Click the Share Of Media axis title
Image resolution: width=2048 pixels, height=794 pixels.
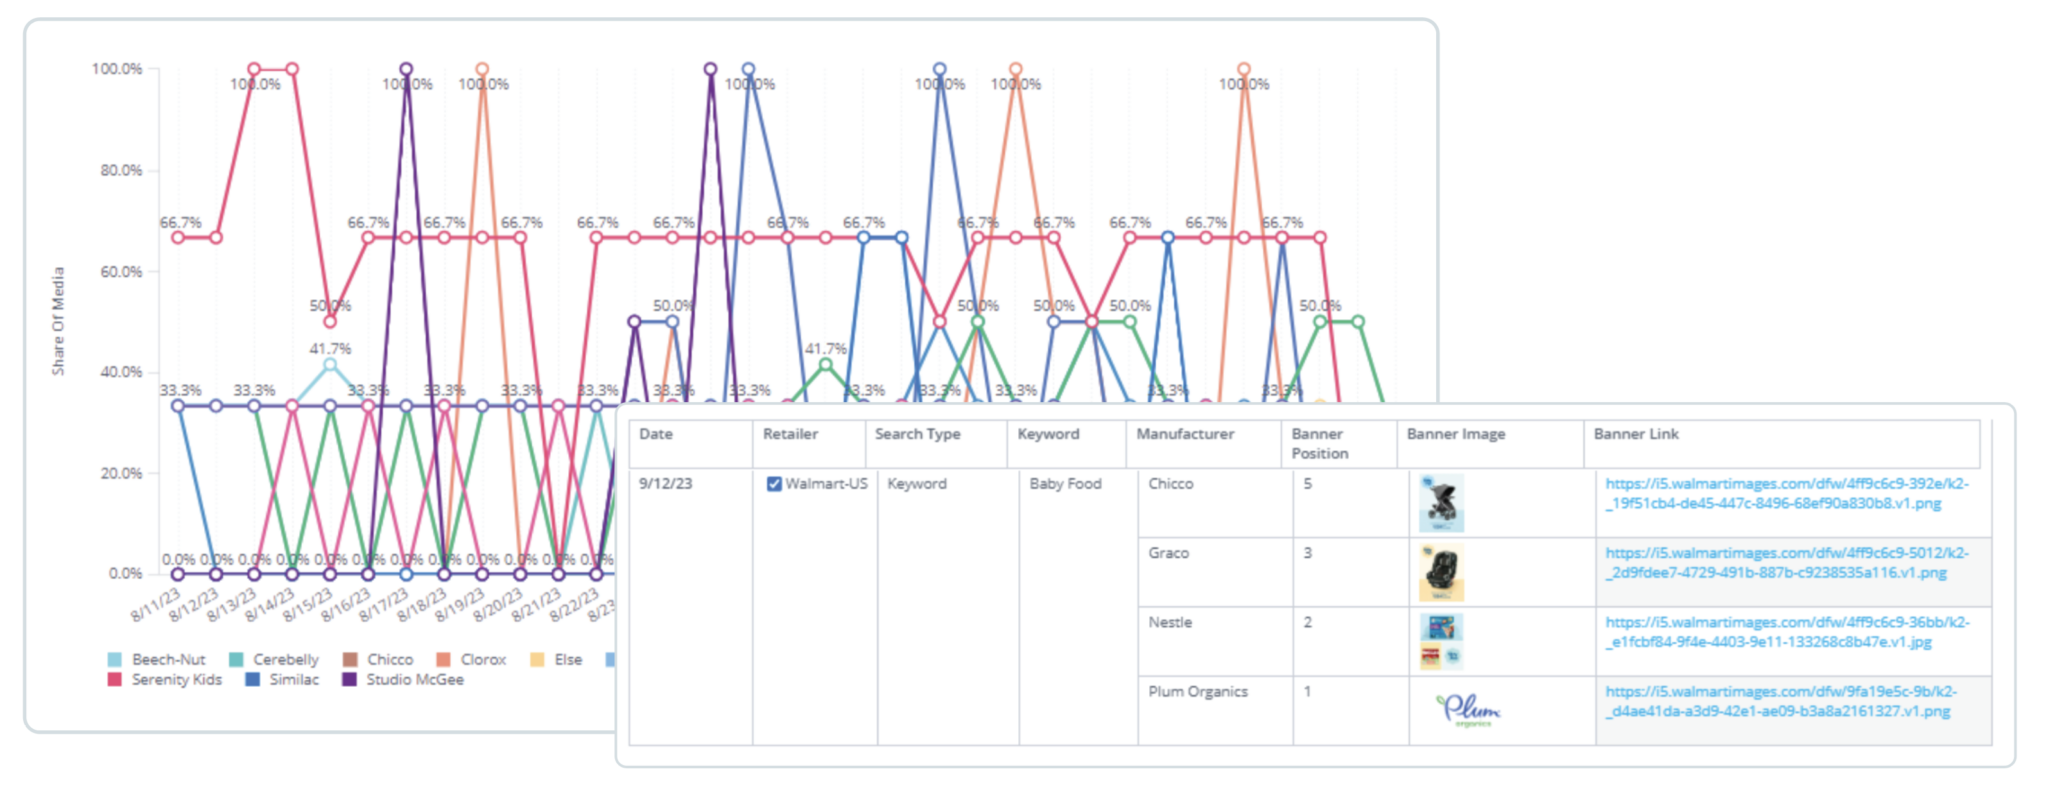pyautogui.click(x=58, y=321)
